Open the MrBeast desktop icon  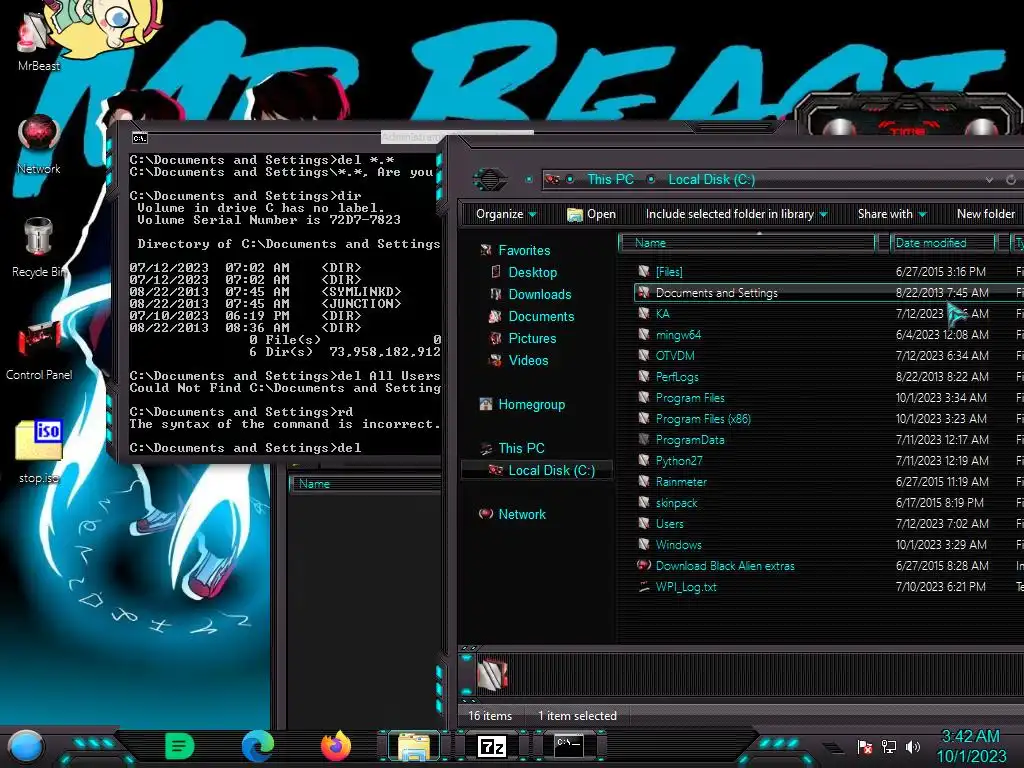pos(38,40)
